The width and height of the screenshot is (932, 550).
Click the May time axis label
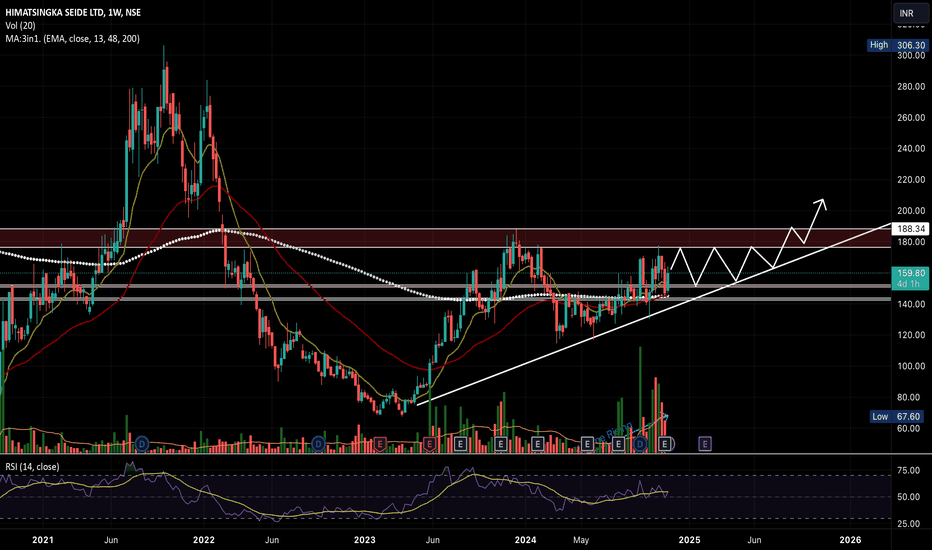pyautogui.click(x=581, y=540)
